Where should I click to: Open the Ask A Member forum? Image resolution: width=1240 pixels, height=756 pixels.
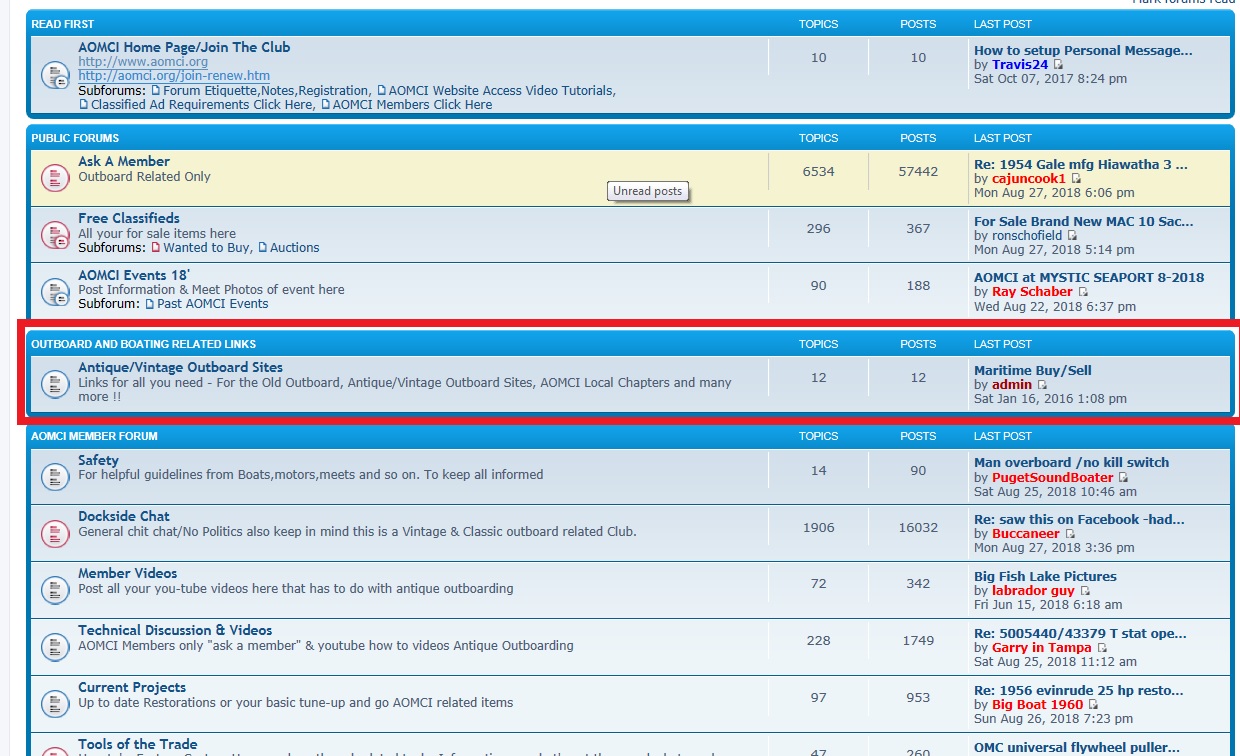[124, 161]
